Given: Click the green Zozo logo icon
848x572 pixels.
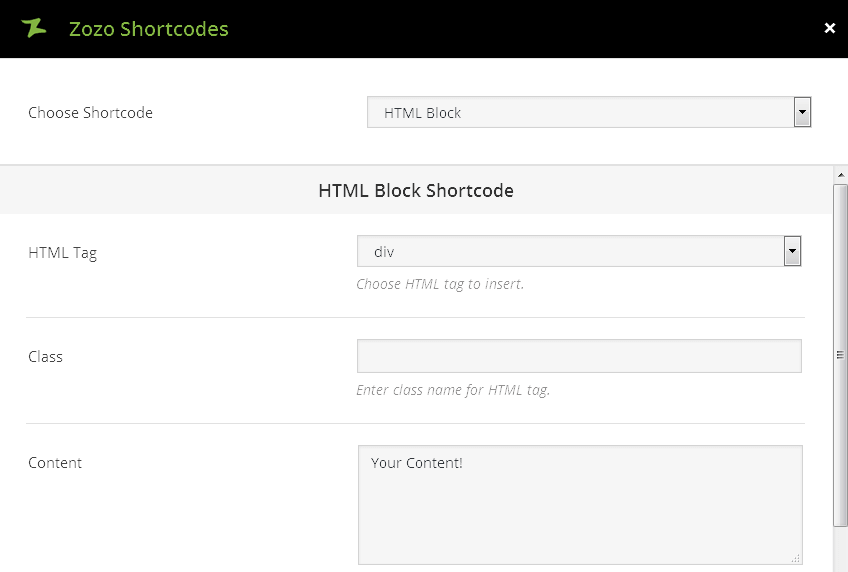Looking at the screenshot, I should (34, 28).
